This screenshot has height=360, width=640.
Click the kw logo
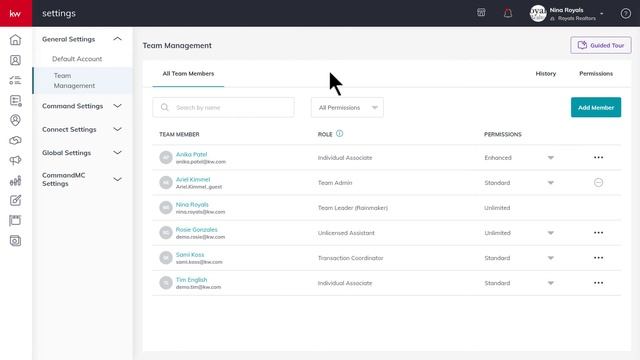[16, 13]
